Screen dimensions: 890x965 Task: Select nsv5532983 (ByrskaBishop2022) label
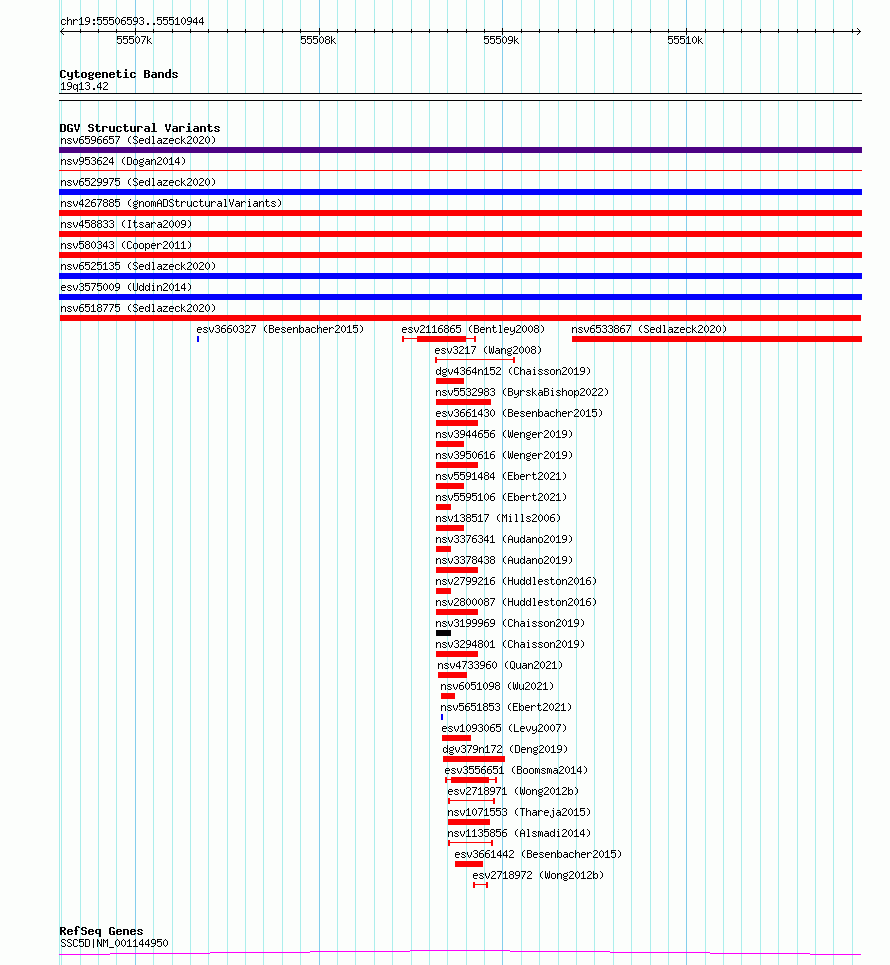522,392
